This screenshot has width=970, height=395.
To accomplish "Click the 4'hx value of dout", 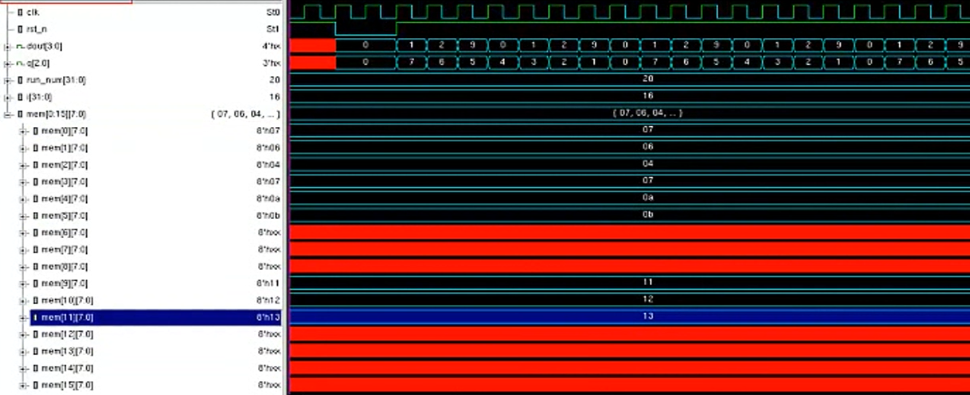I will [x=271, y=46].
